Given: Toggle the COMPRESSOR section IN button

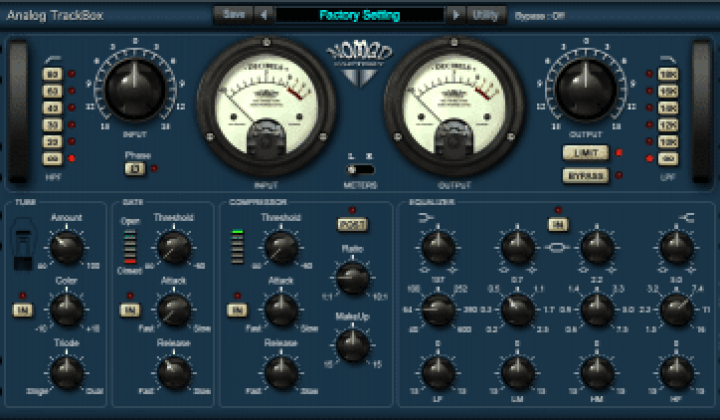Looking at the screenshot, I should click(237, 310).
